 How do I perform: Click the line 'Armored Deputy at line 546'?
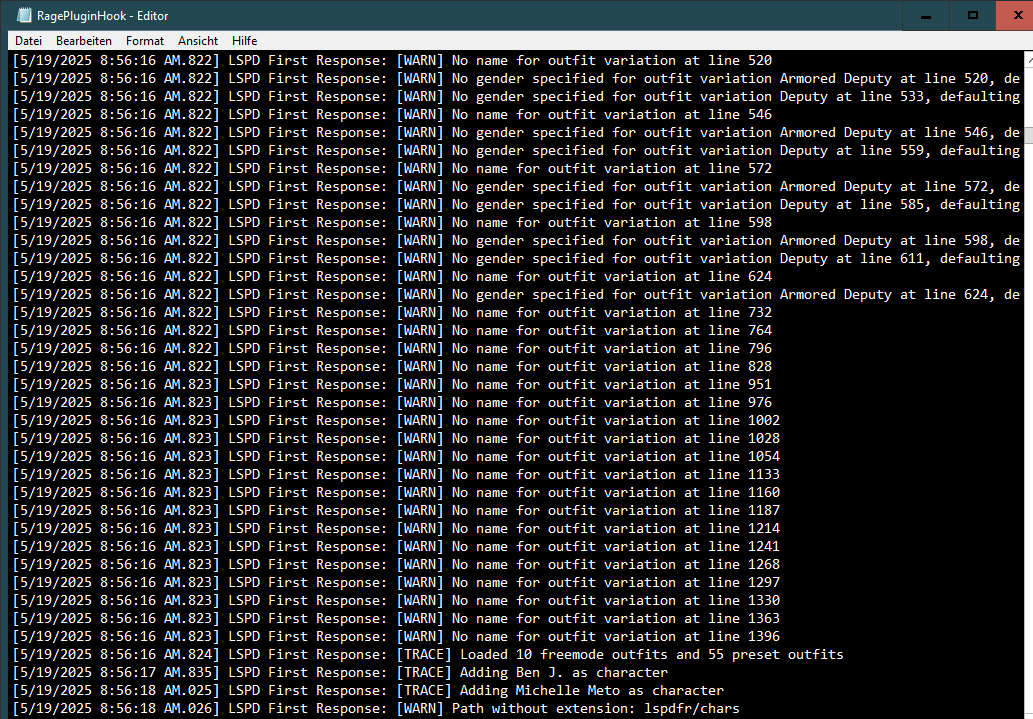pyautogui.click(x=516, y=132)
